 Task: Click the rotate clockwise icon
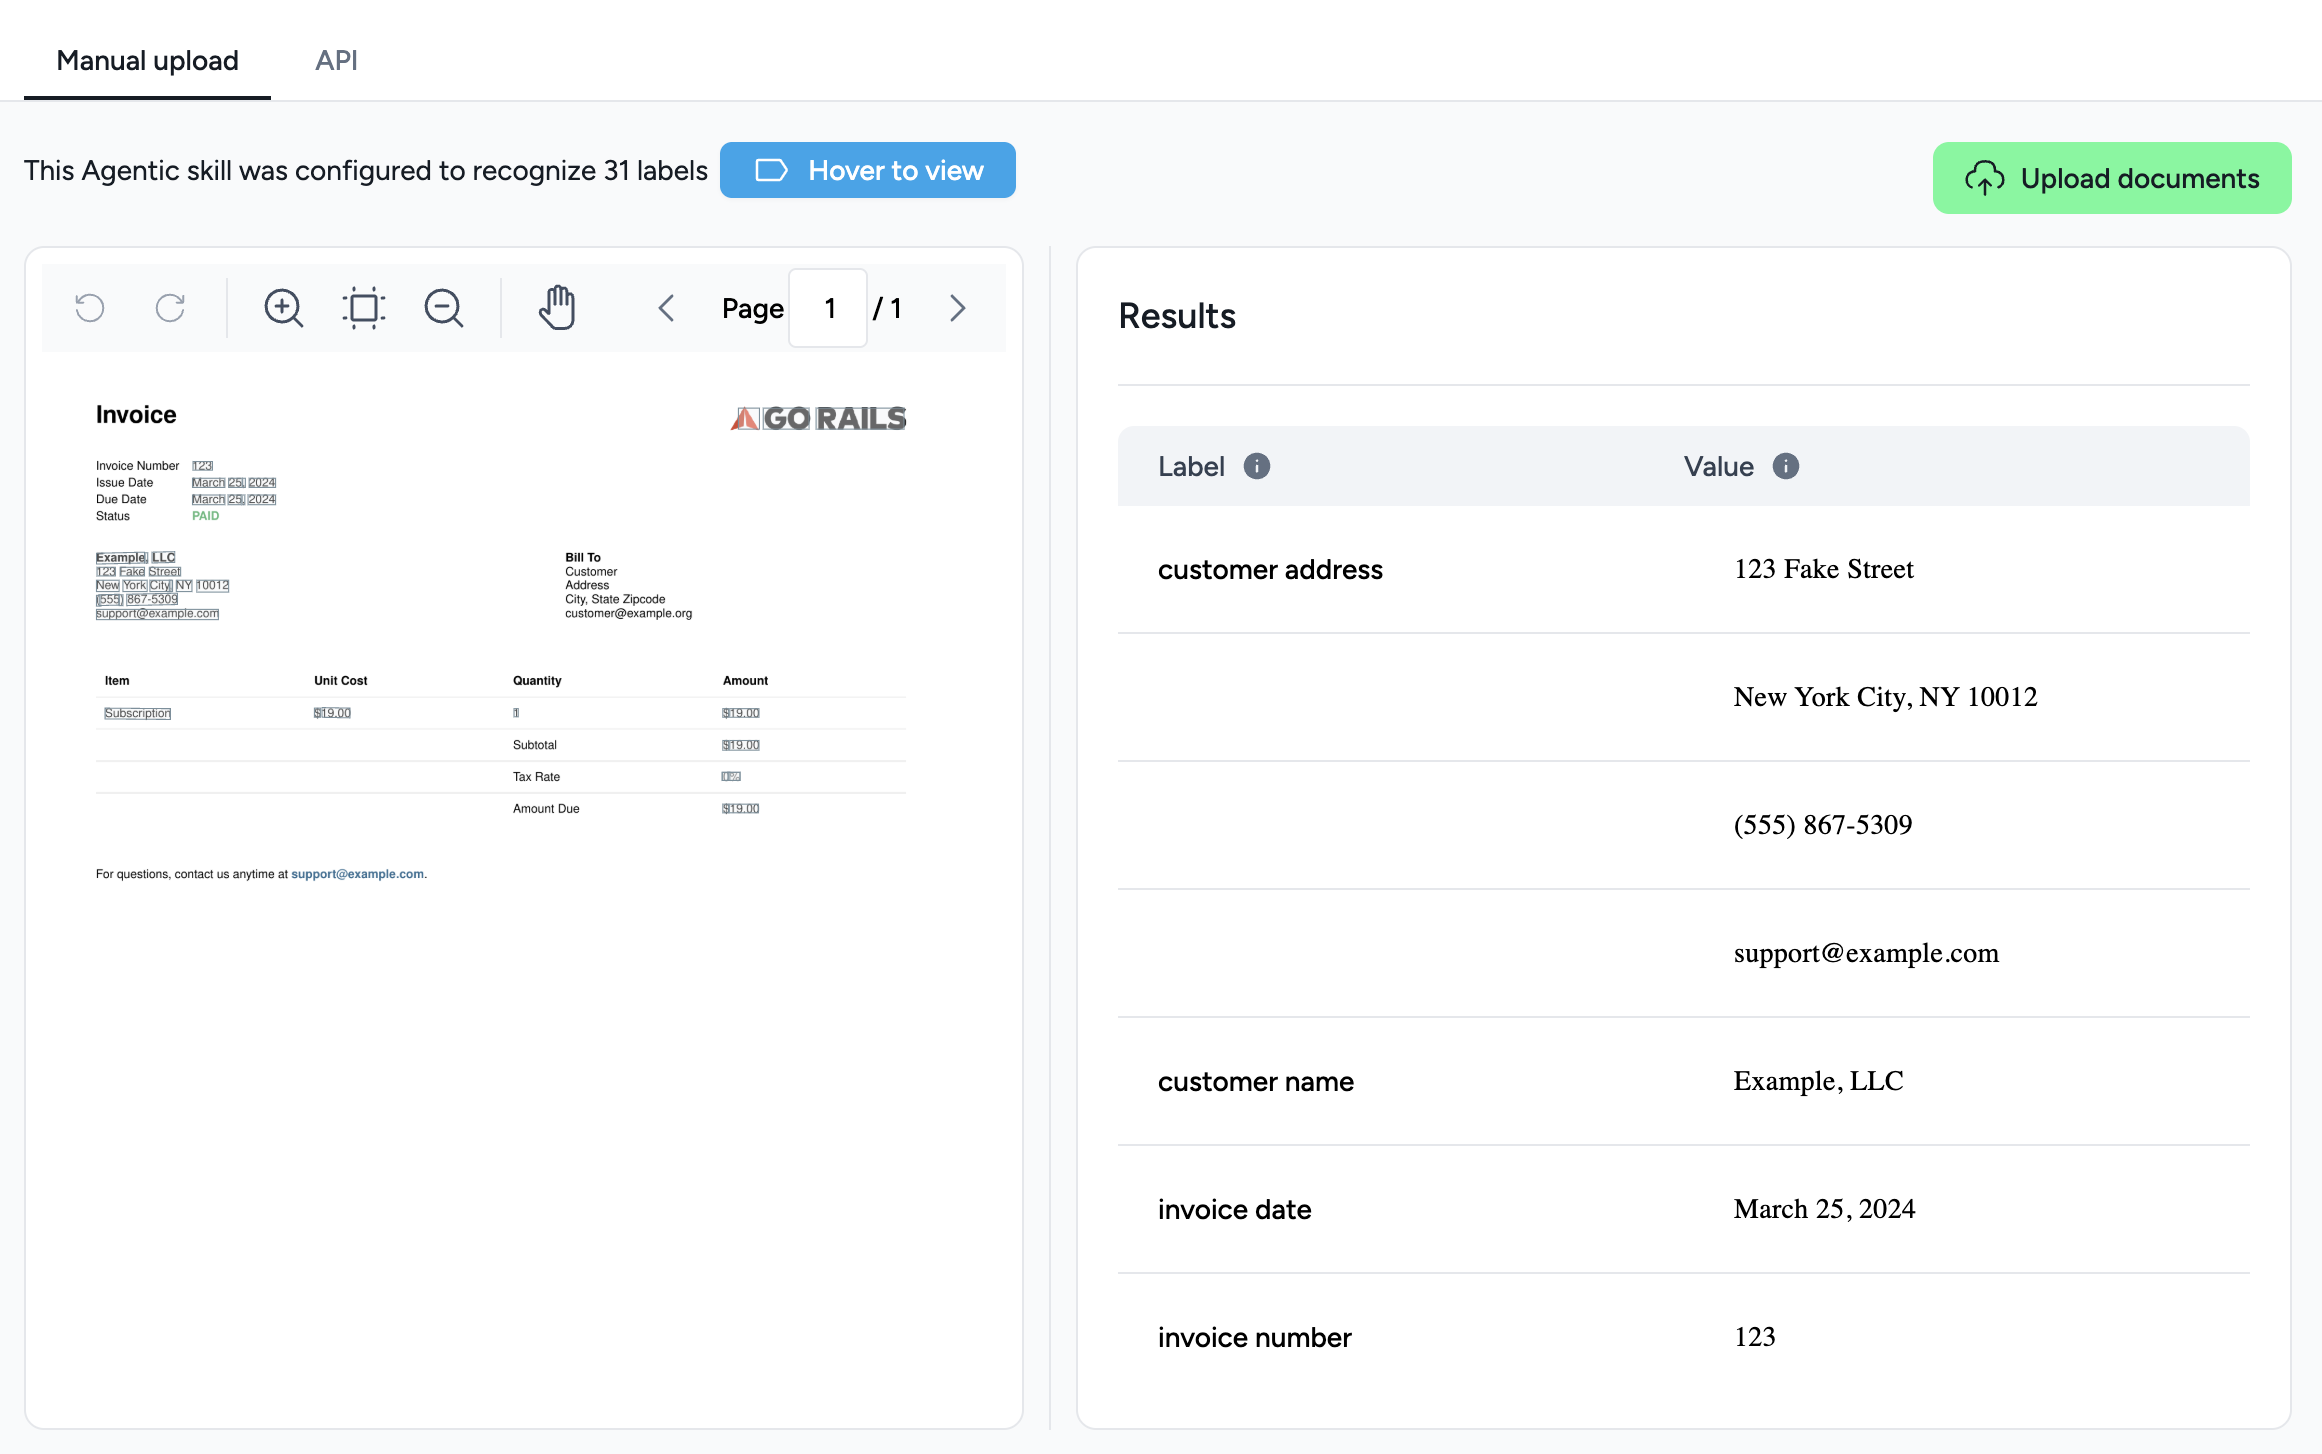pyautogui.click(x=170, y=308)
